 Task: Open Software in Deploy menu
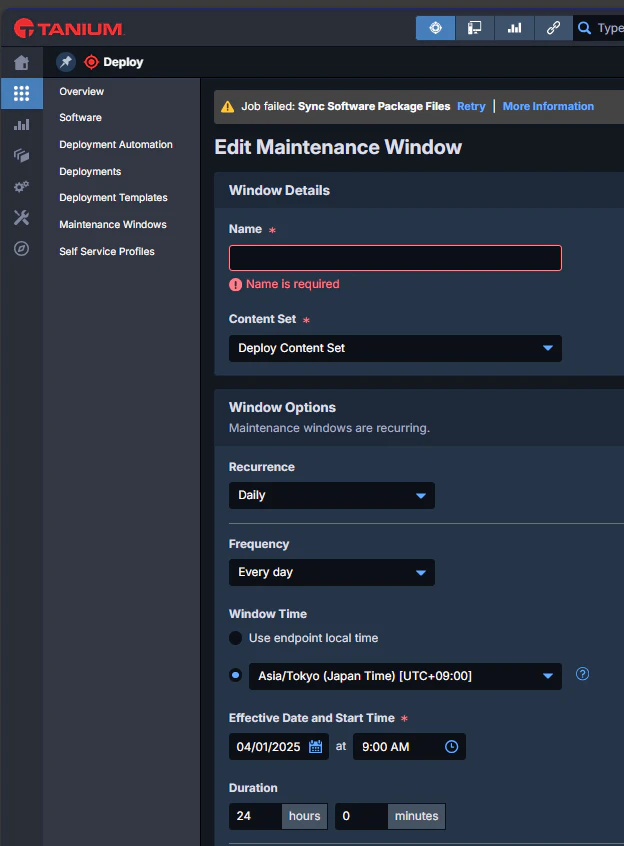tap(80, 118)
